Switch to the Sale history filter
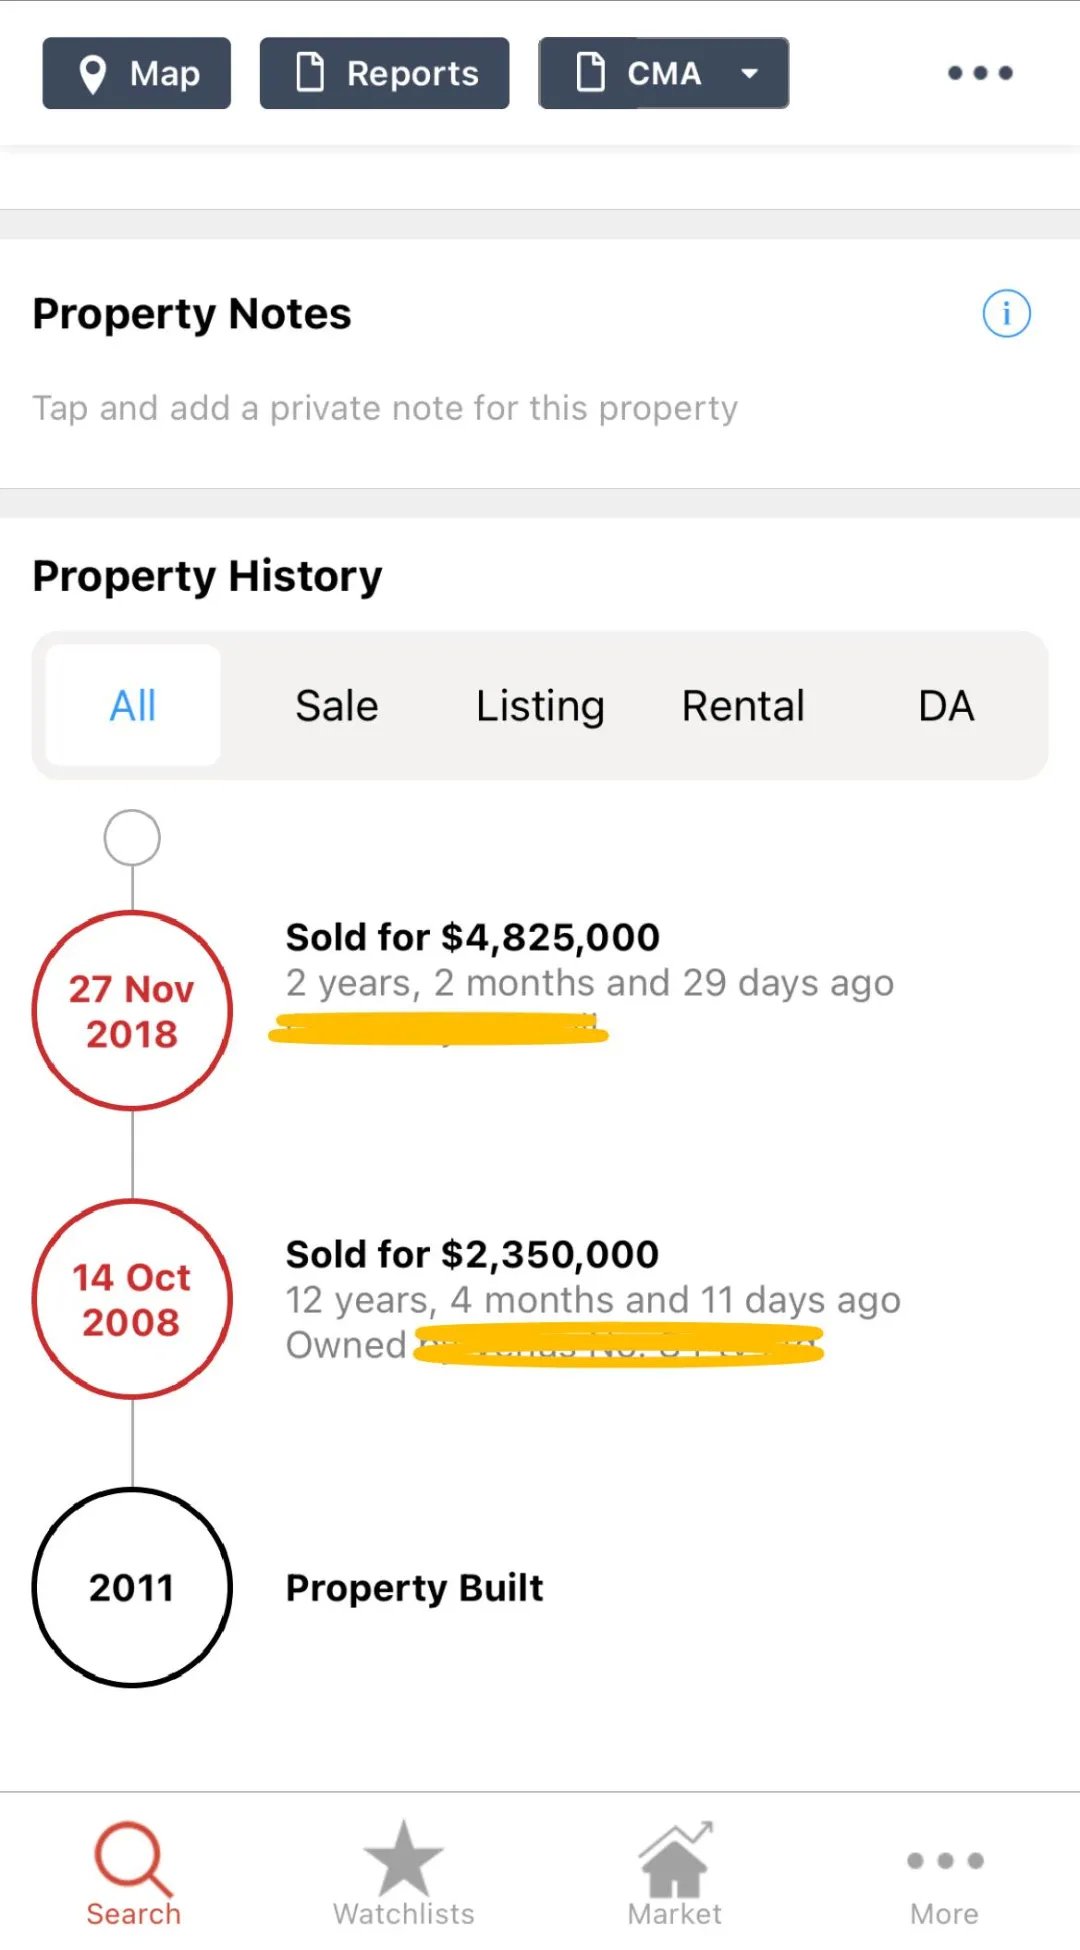The height and width of the screenshot is (1950, 1080). 337,706
